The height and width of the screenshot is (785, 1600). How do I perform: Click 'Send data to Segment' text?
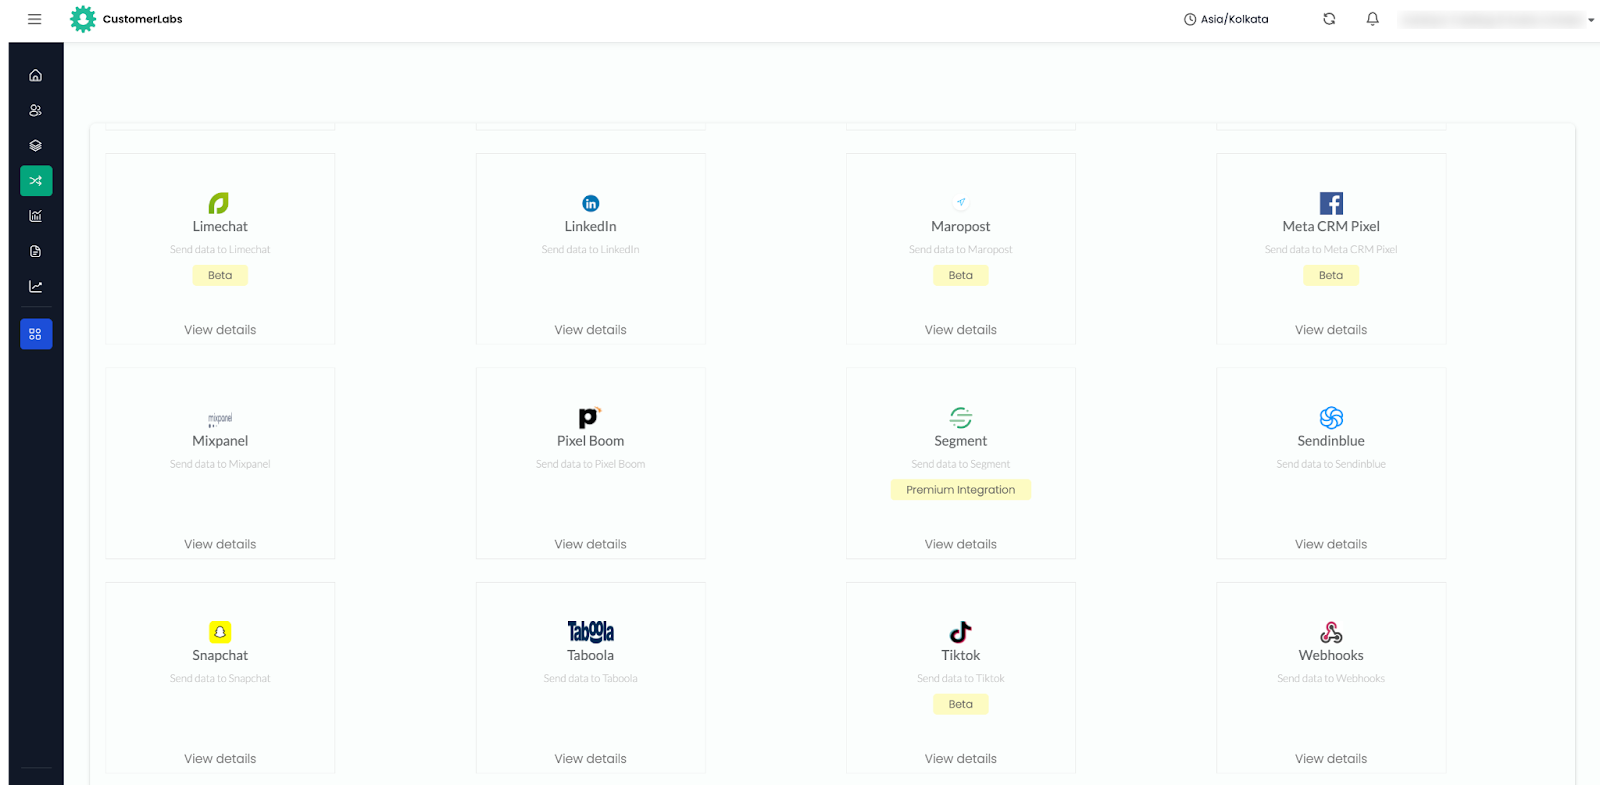point(961,464)
